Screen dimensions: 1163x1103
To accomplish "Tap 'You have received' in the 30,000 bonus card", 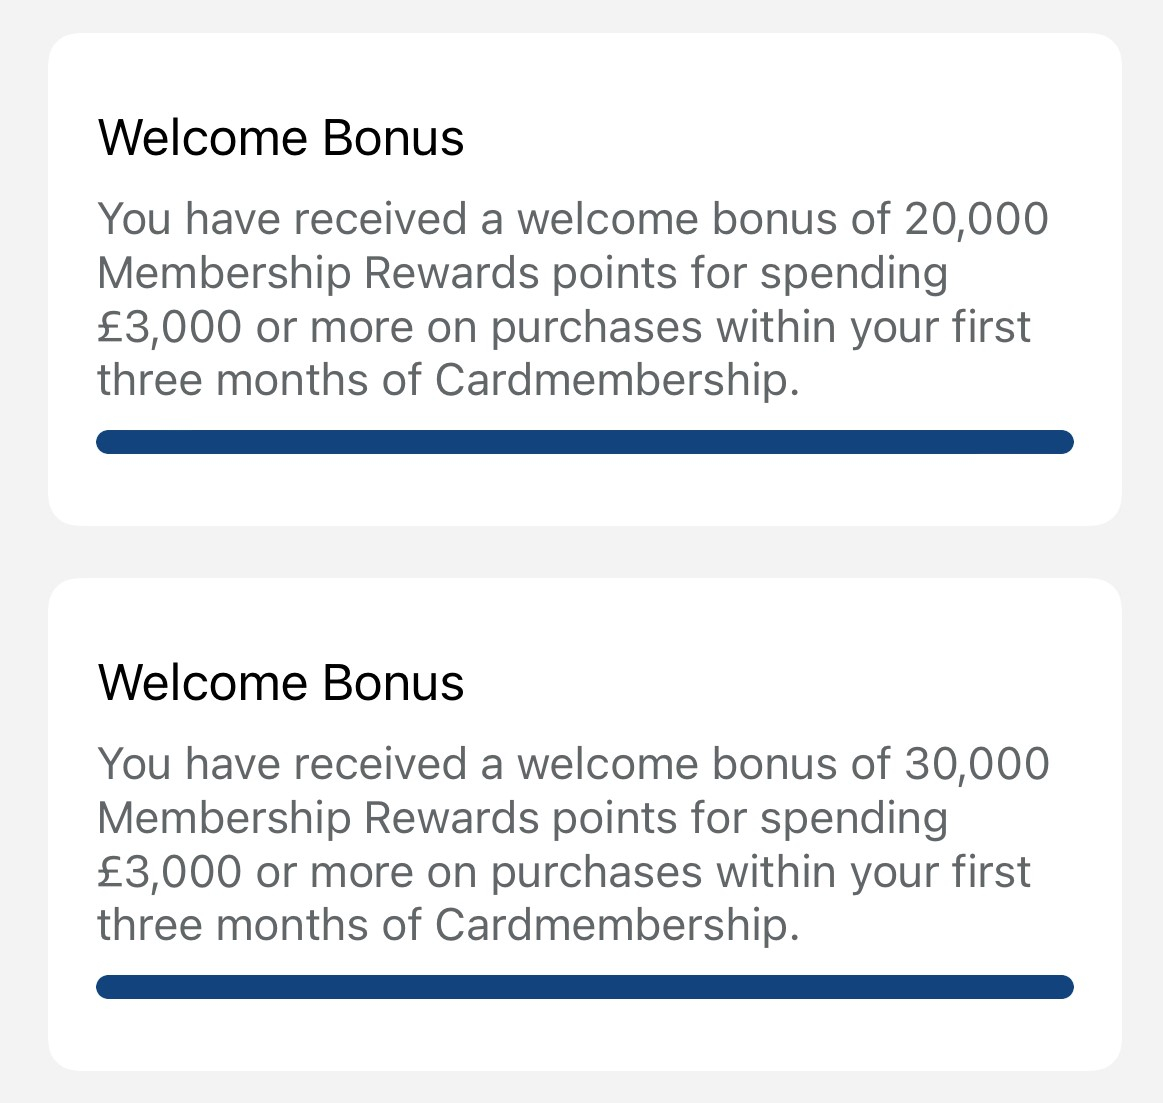I will click(283, 765).
